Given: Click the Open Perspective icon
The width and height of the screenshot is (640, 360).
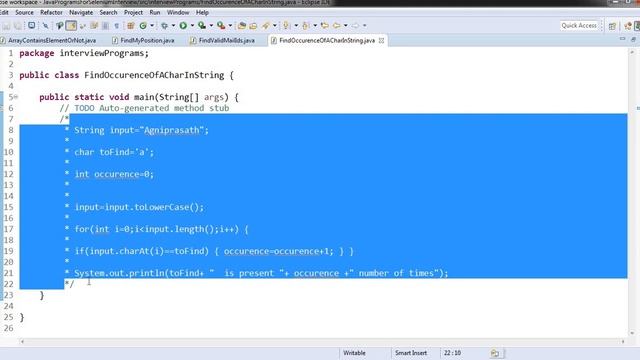Looking at the screenshot, I should [x=612, y=26].
